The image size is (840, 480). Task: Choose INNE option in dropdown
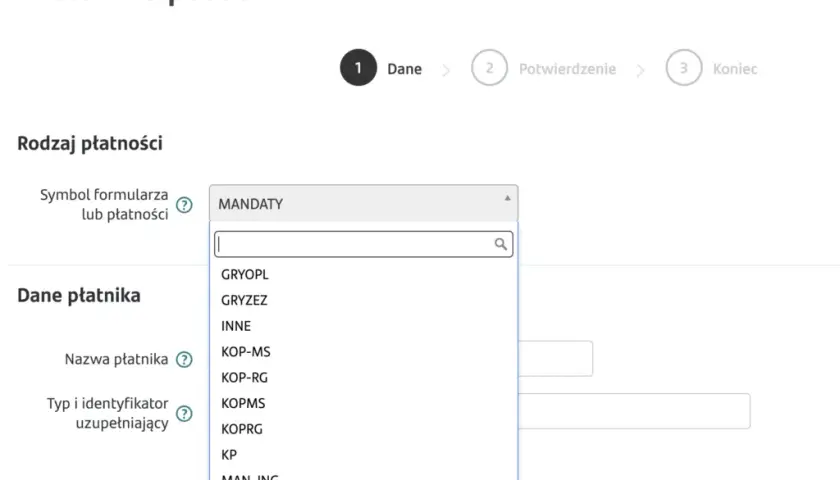point(363,326)
